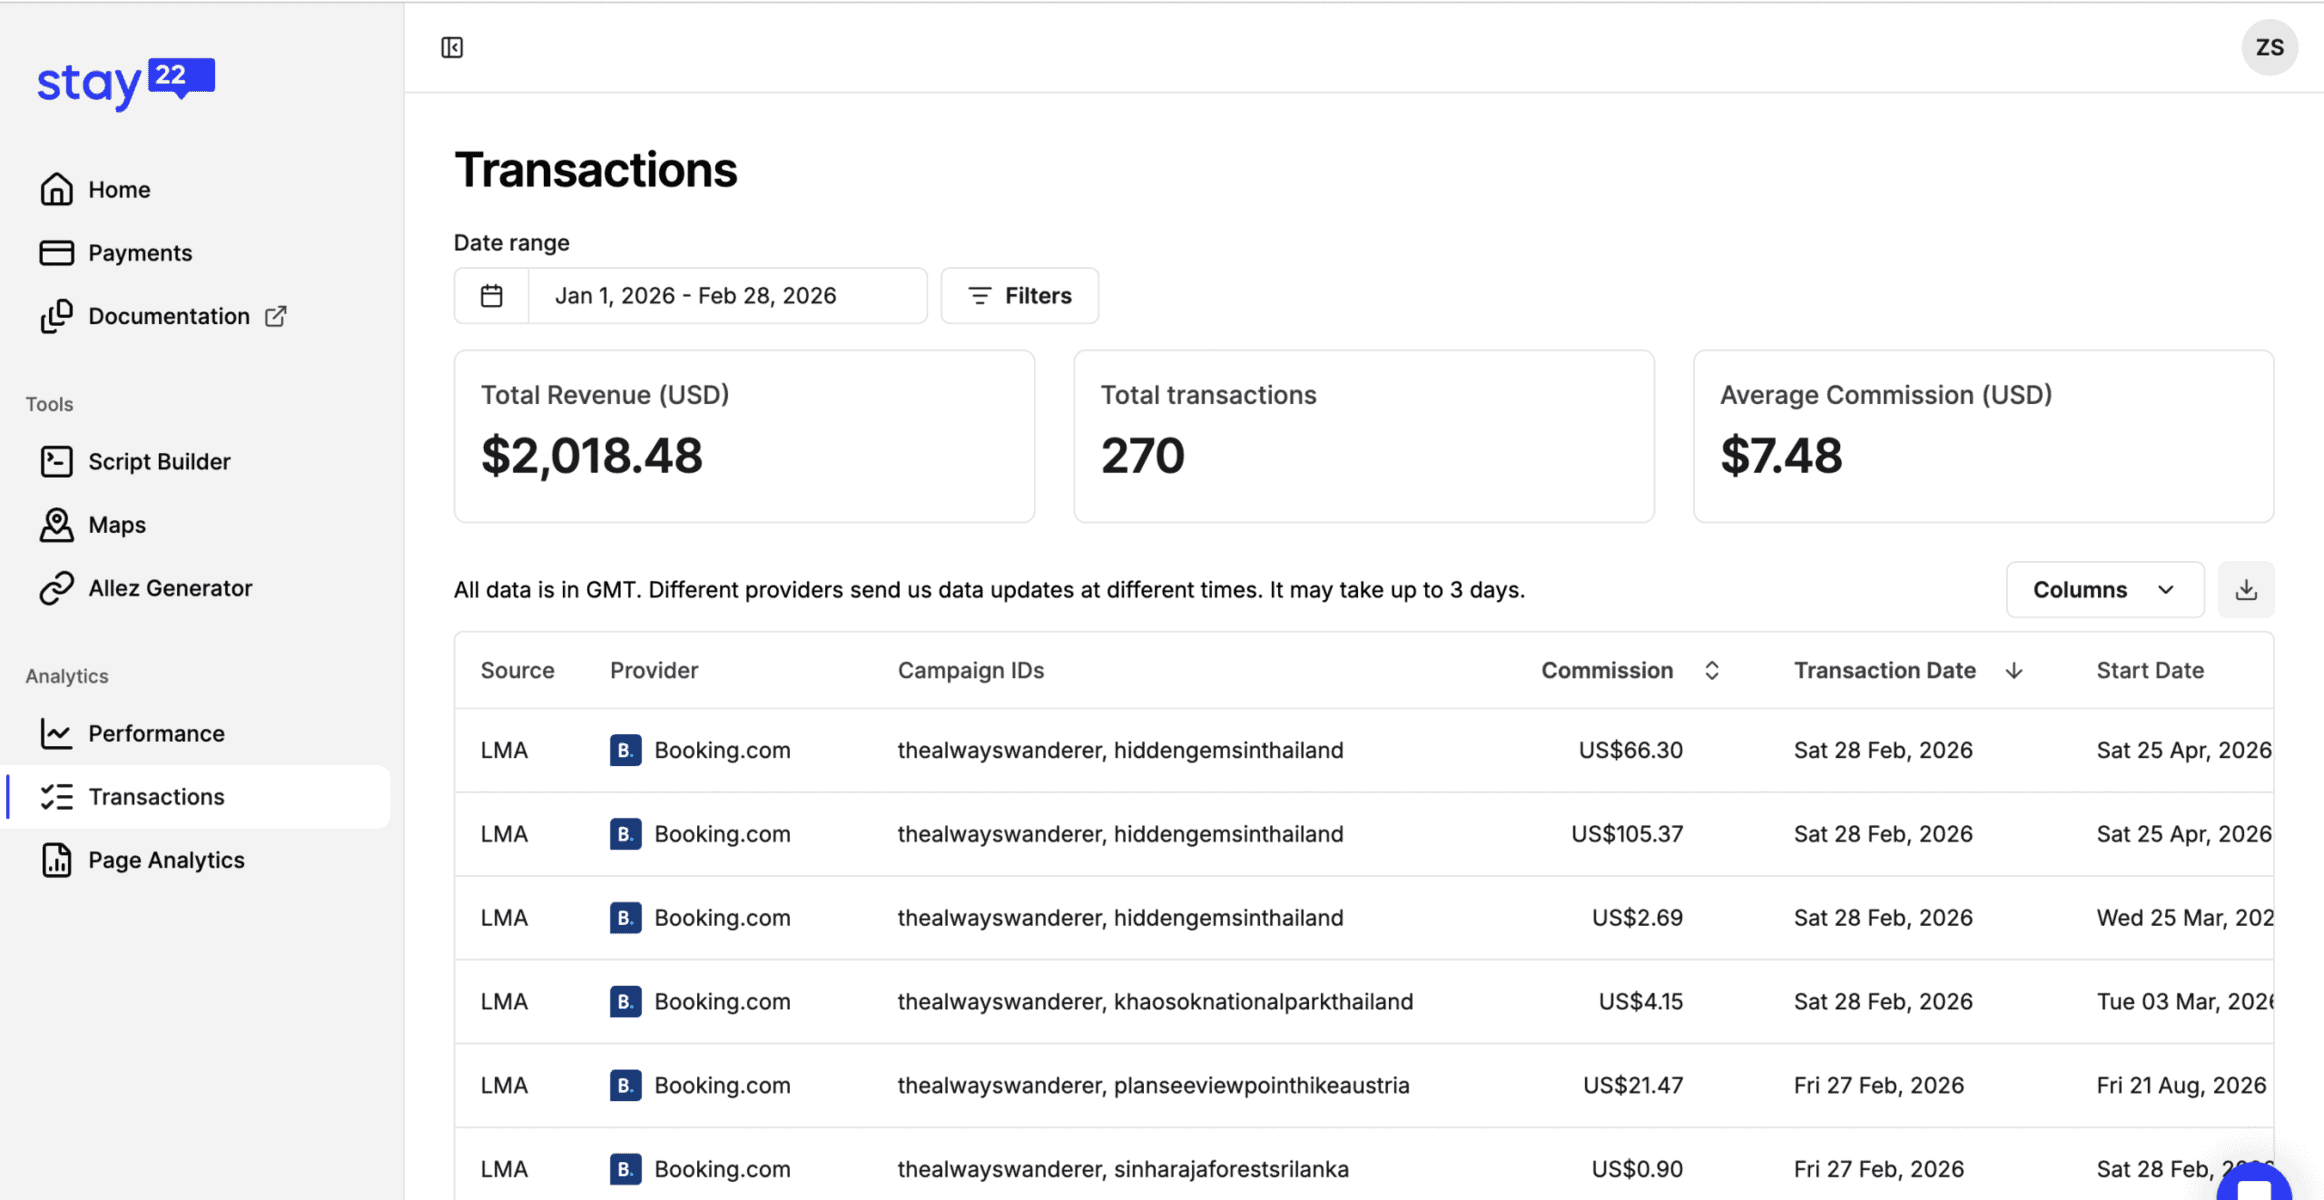Screen dimensions: 2324x1200
Task: Open ZS user avatar menu
Action: point(2269,47)
